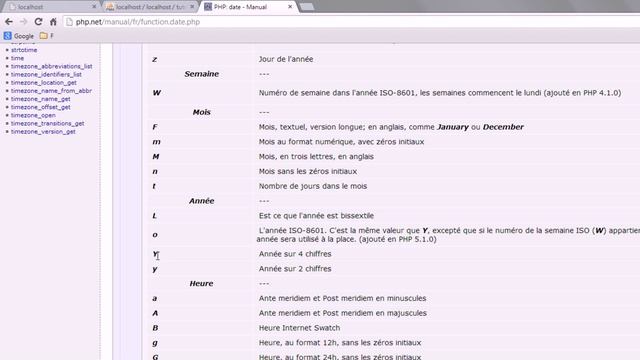Go back using the browser back arrow
640x360 pixels.
[x=9, y=22]
